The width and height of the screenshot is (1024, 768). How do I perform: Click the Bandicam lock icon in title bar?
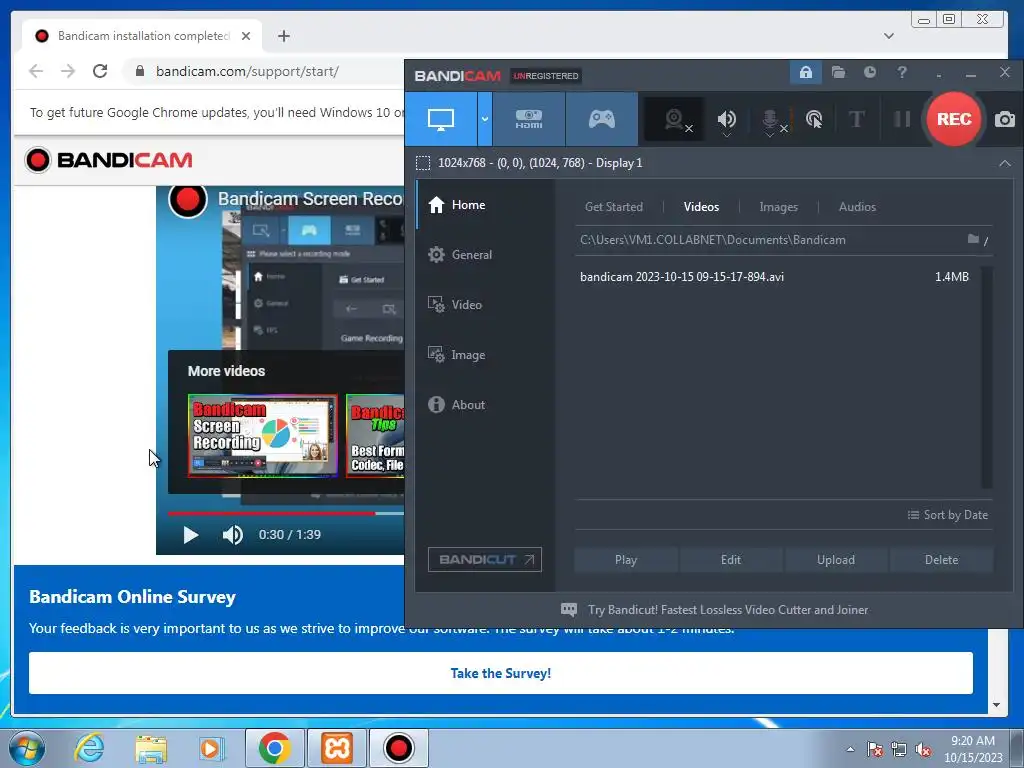805,72
